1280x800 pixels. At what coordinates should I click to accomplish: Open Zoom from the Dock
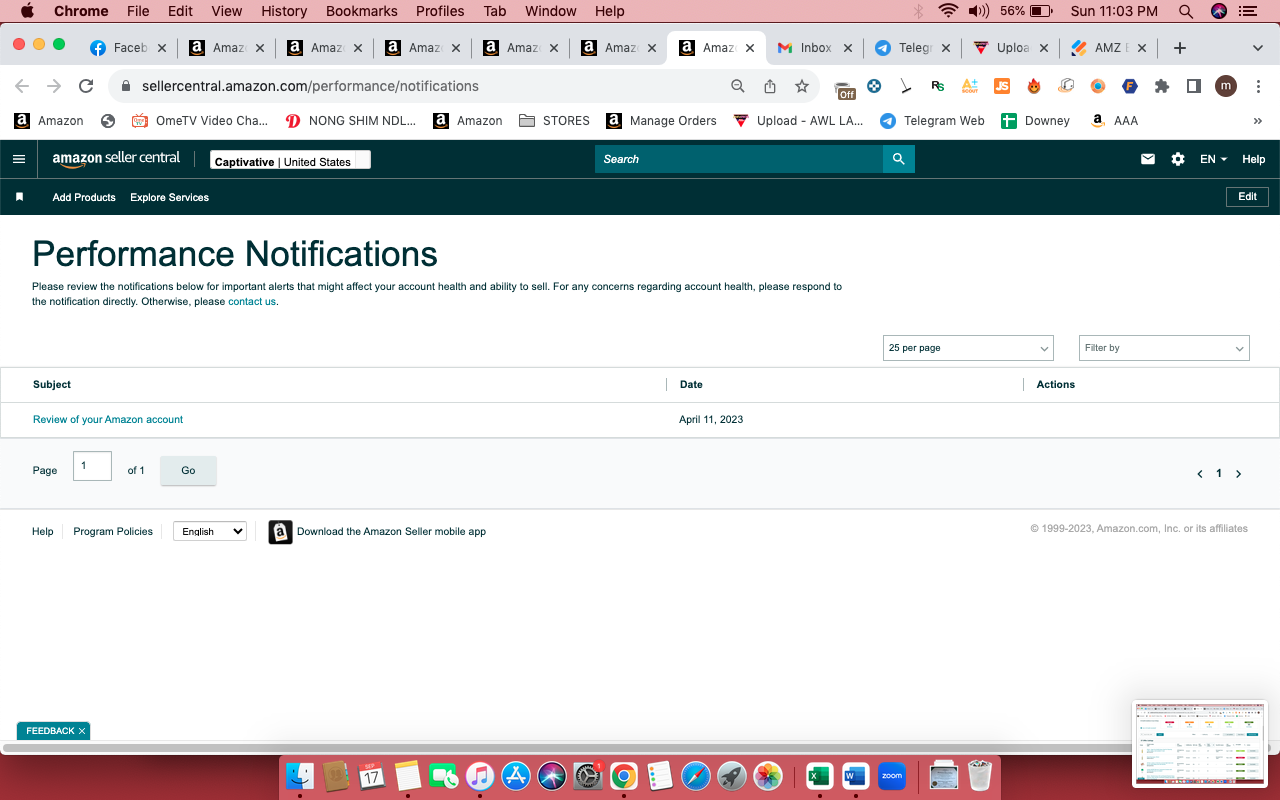coord(892,775)
